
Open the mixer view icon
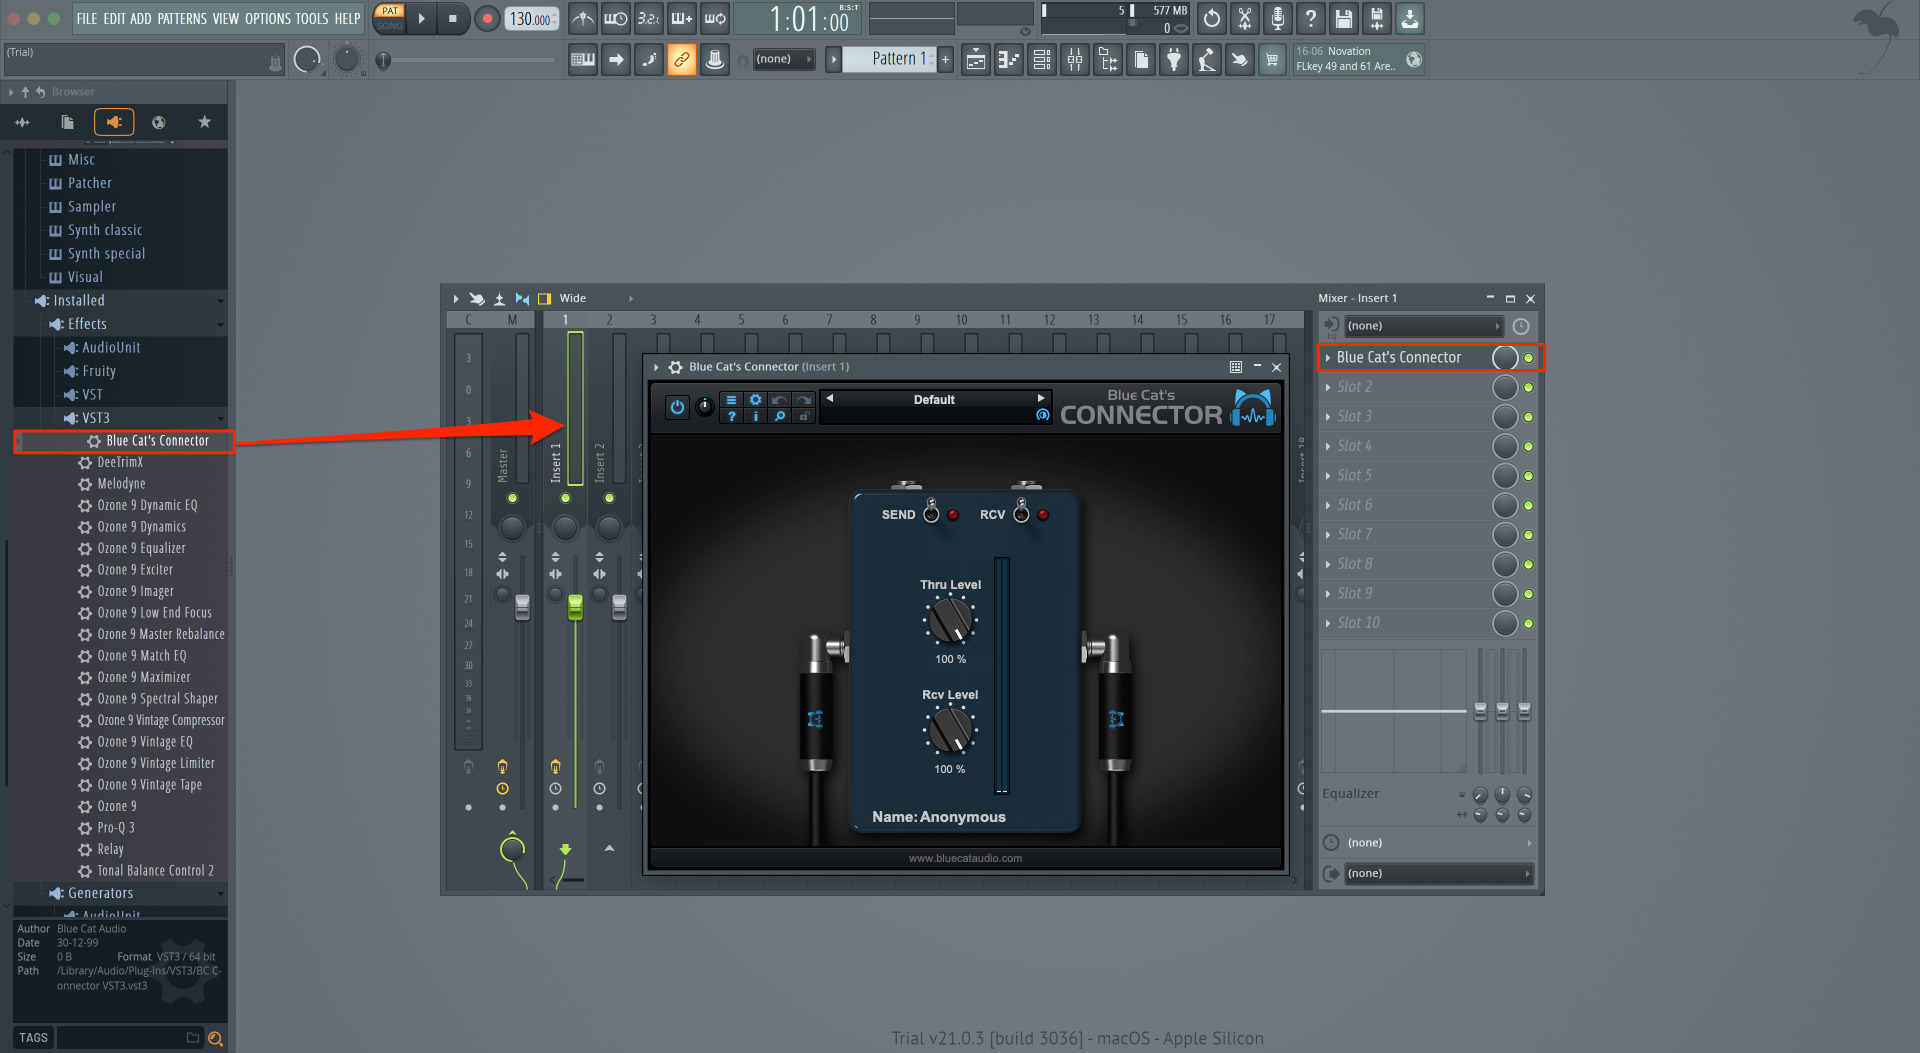[1075, 60]
